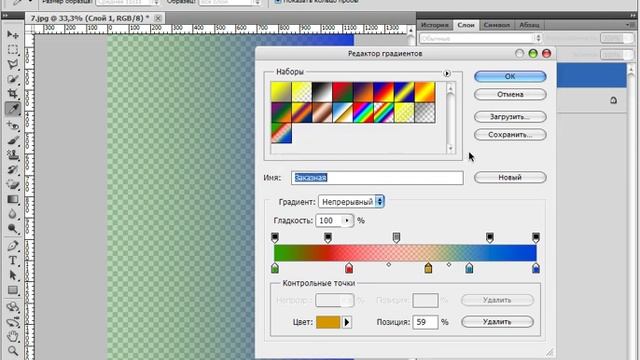Click the Позиция field showing 59

pos(425,322)
